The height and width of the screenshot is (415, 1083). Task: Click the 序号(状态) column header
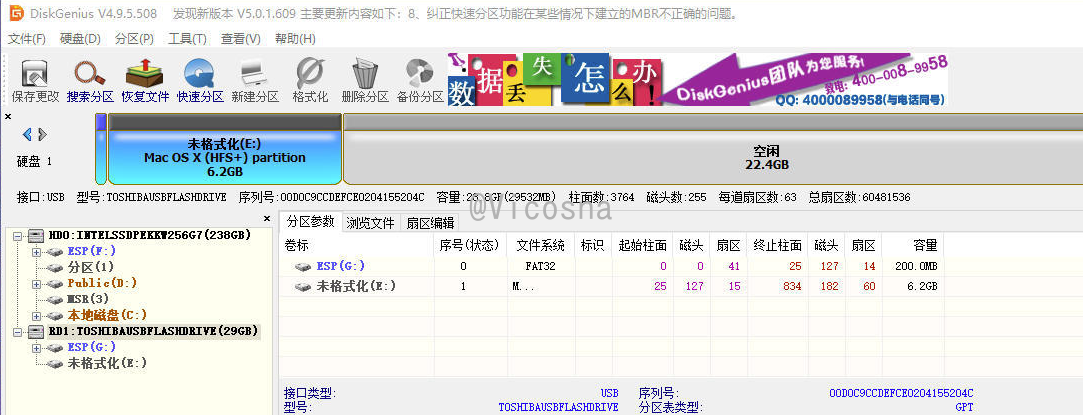[x=469, y=245]
